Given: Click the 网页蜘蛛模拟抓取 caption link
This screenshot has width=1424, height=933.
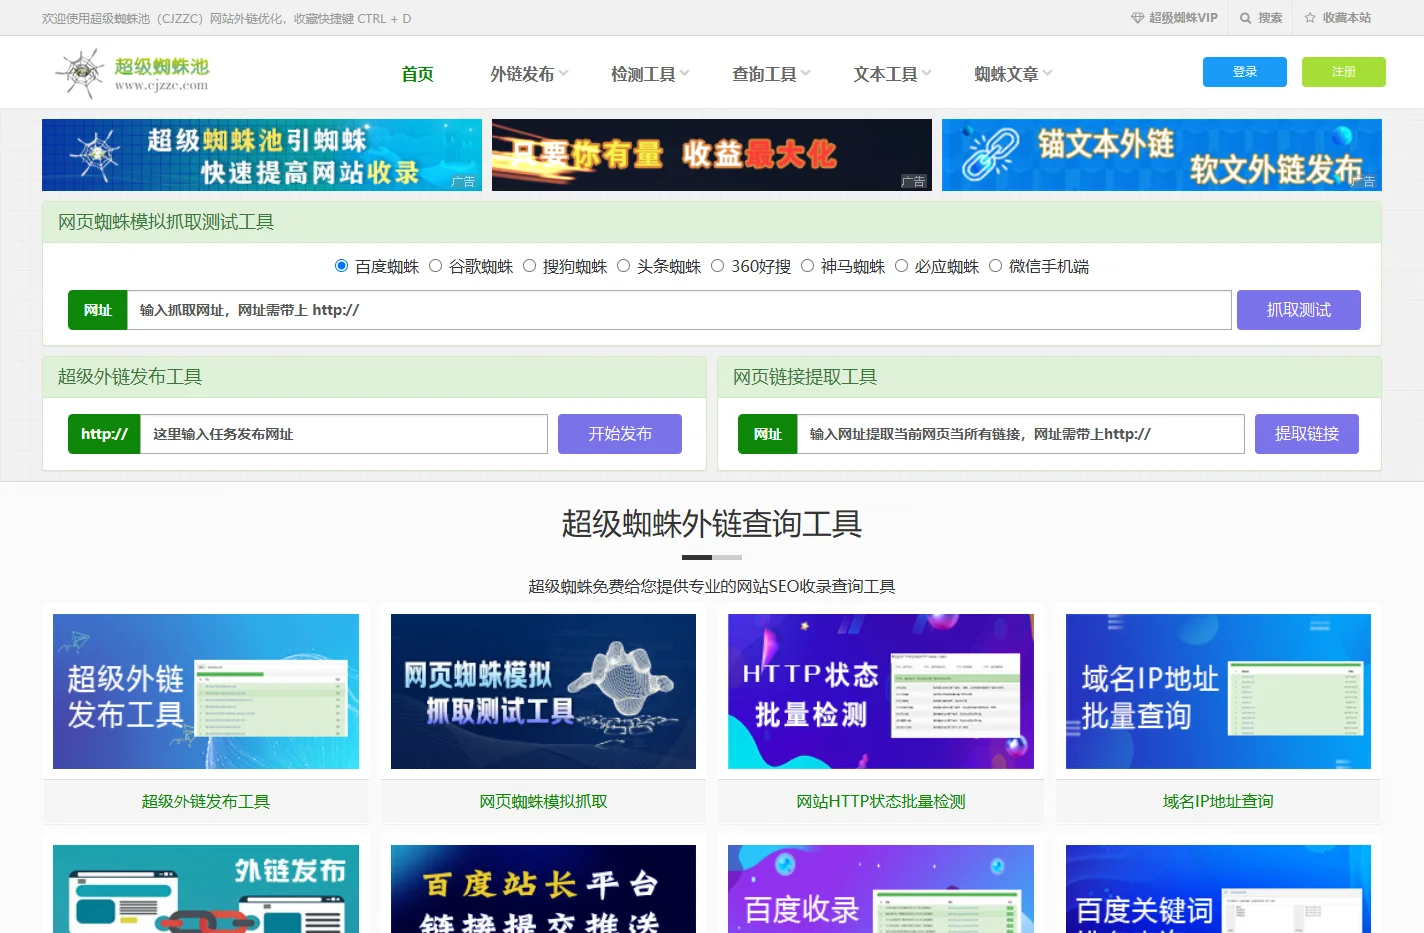Looking at the screenshot, I should (x=543, y=801).
